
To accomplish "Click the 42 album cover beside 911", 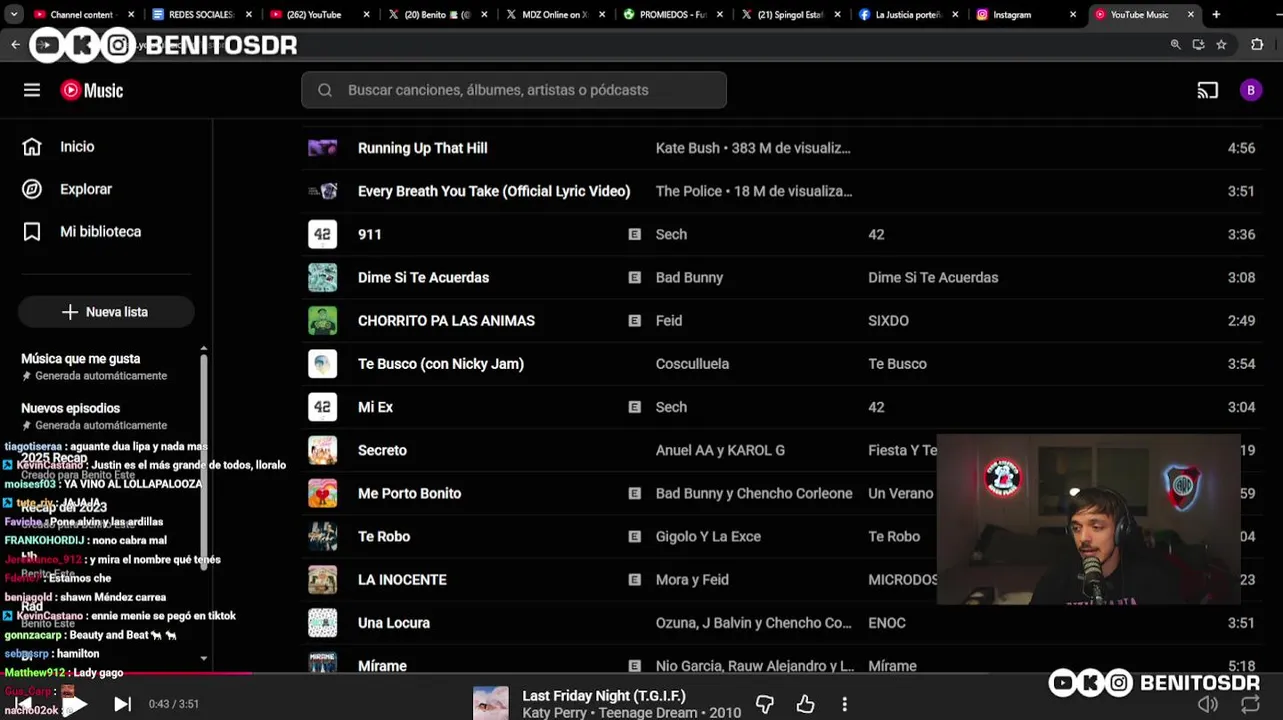I will [x=322, y=234].
